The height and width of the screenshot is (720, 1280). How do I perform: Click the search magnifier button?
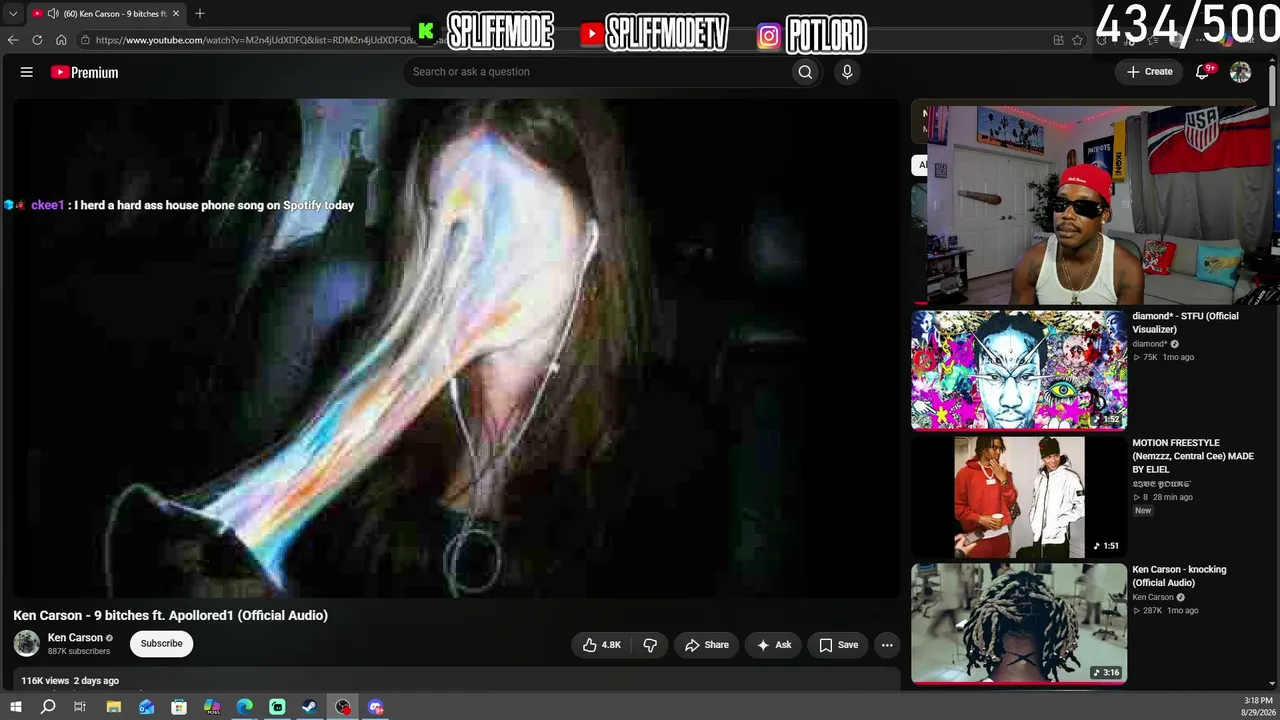805,72
